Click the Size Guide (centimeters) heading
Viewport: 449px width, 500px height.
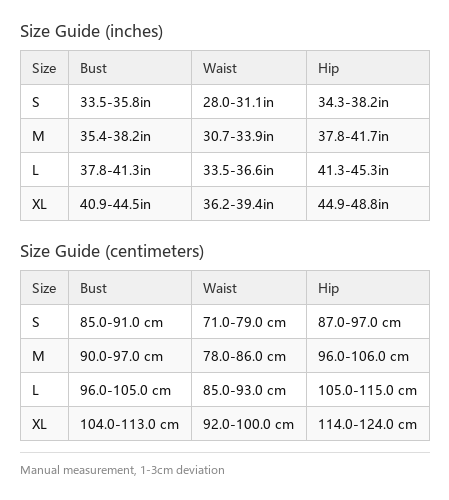click(112, 251)
